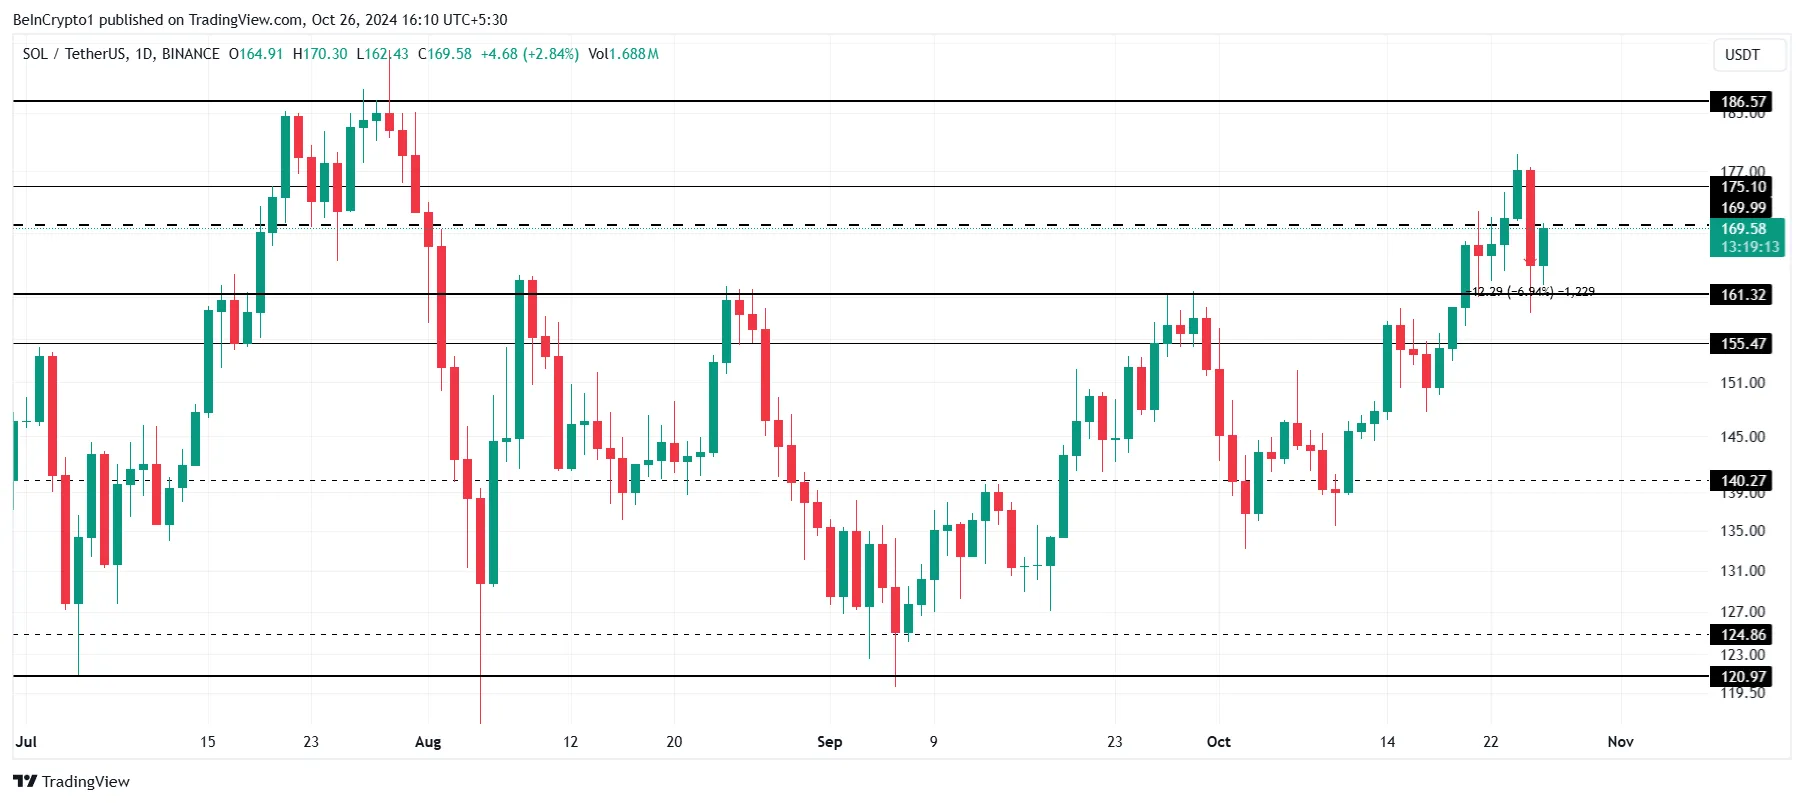
Task: Click the Aug marker on time axis
Action: [x=428, y=742]
